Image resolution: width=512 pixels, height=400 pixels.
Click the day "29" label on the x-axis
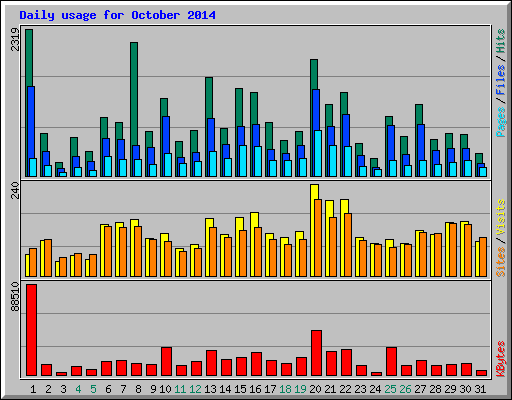click(x=450, y=389)
